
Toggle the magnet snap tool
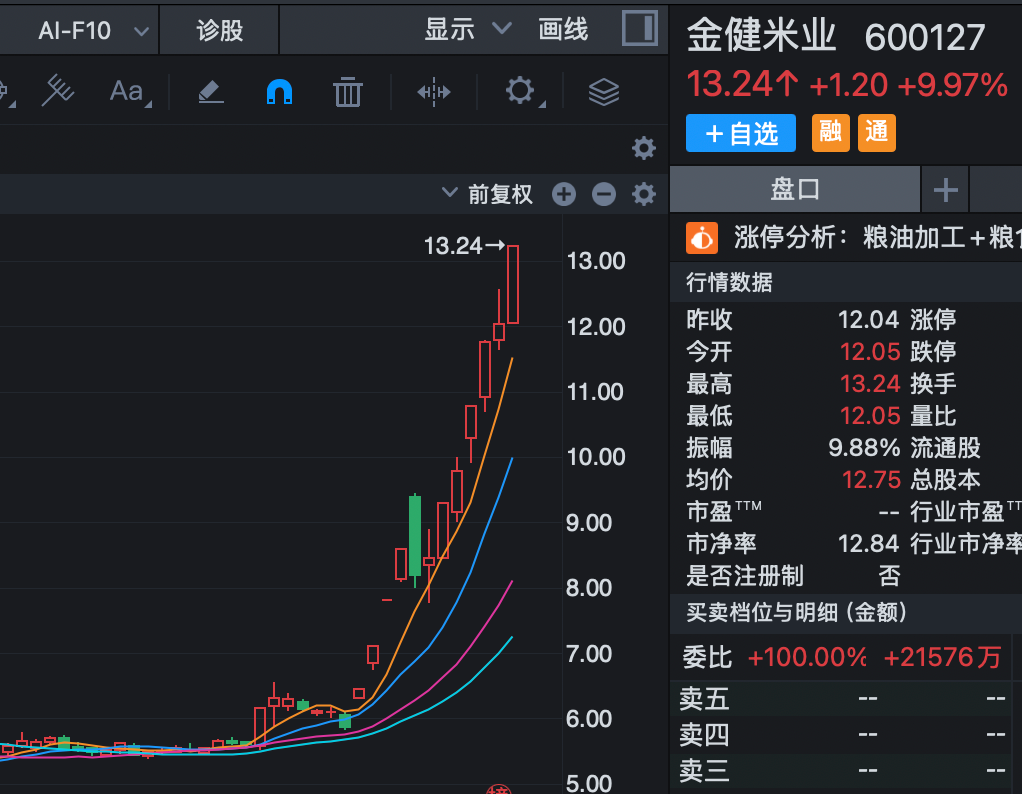click(280, 92)
